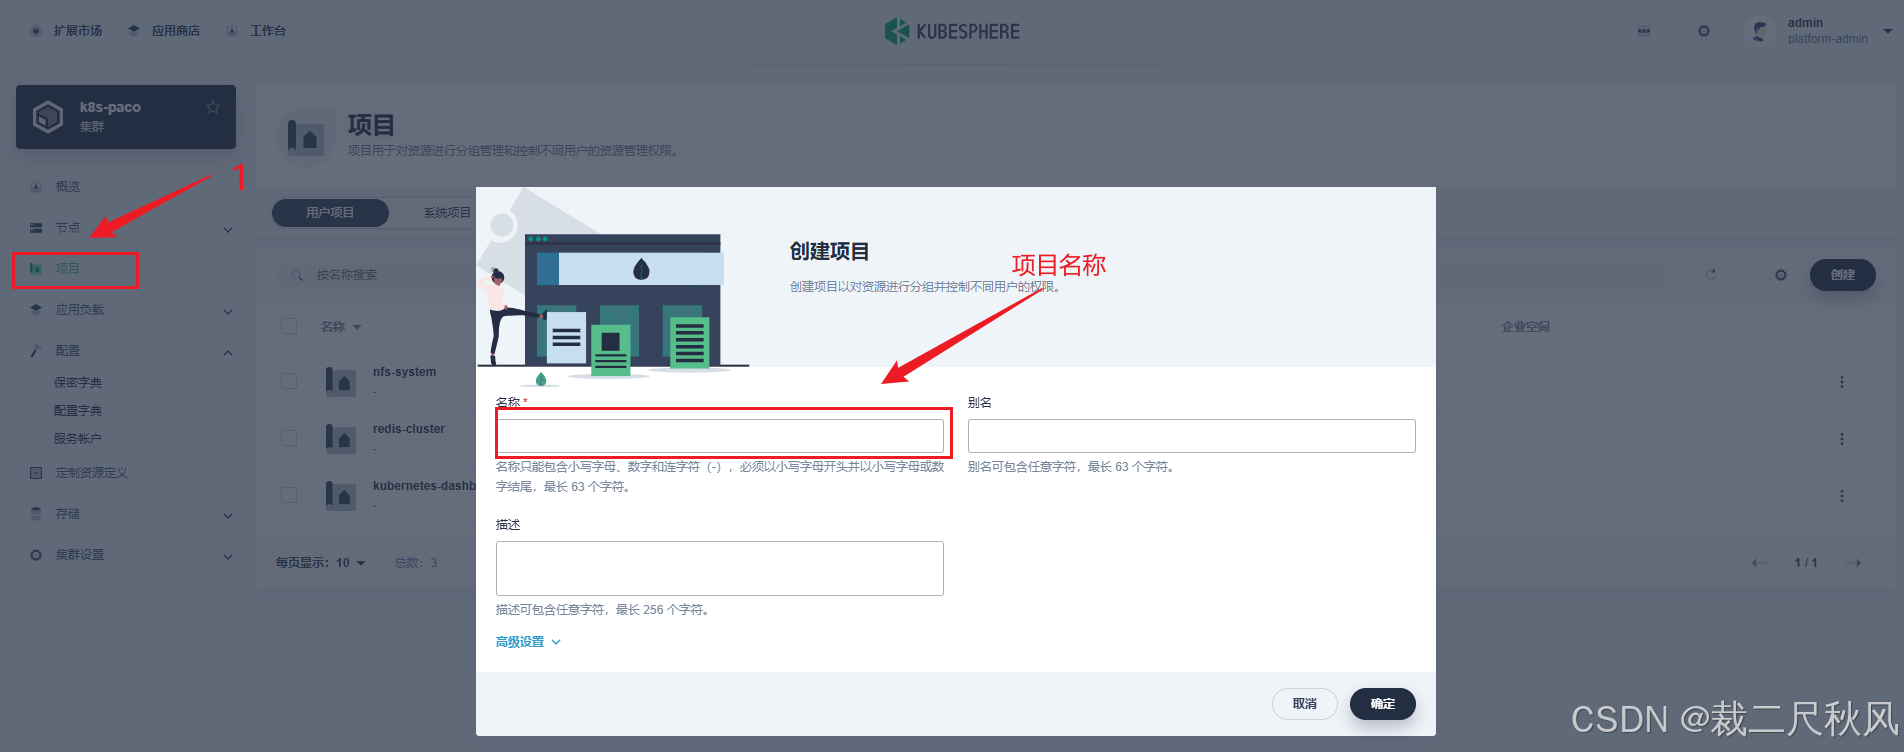Open 概览 overview in sidebar

(68, 187)
